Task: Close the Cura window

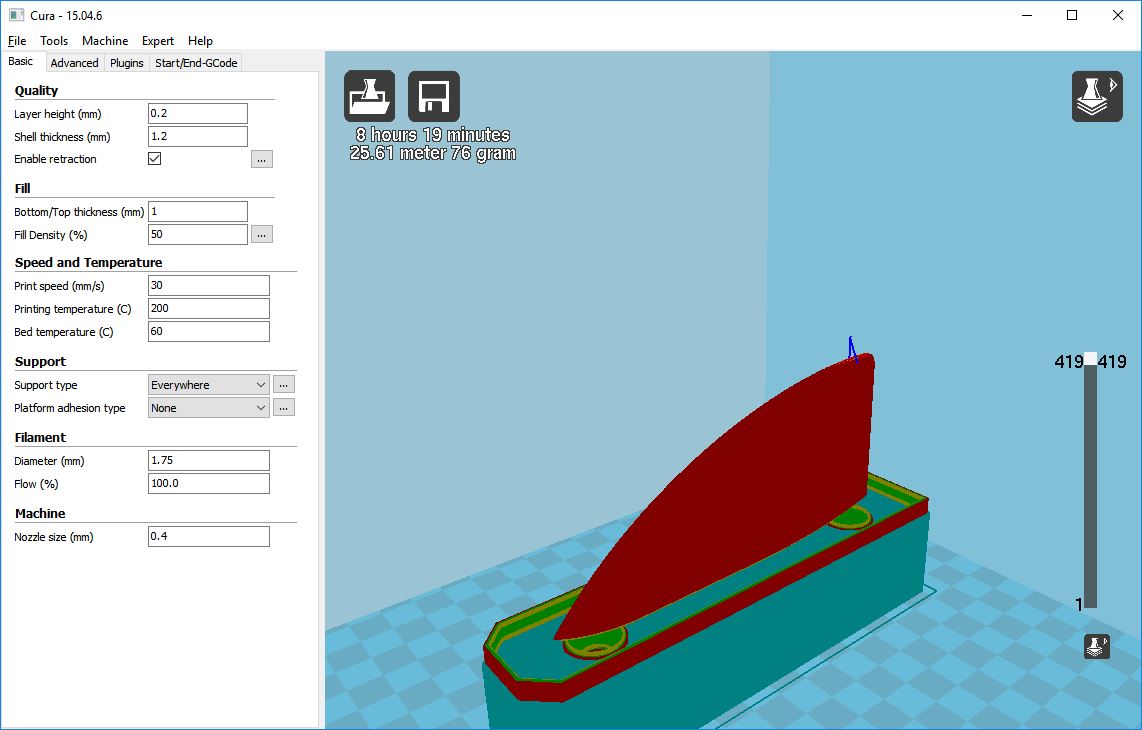Action: pyautogui.click(x=1118, y=15)
